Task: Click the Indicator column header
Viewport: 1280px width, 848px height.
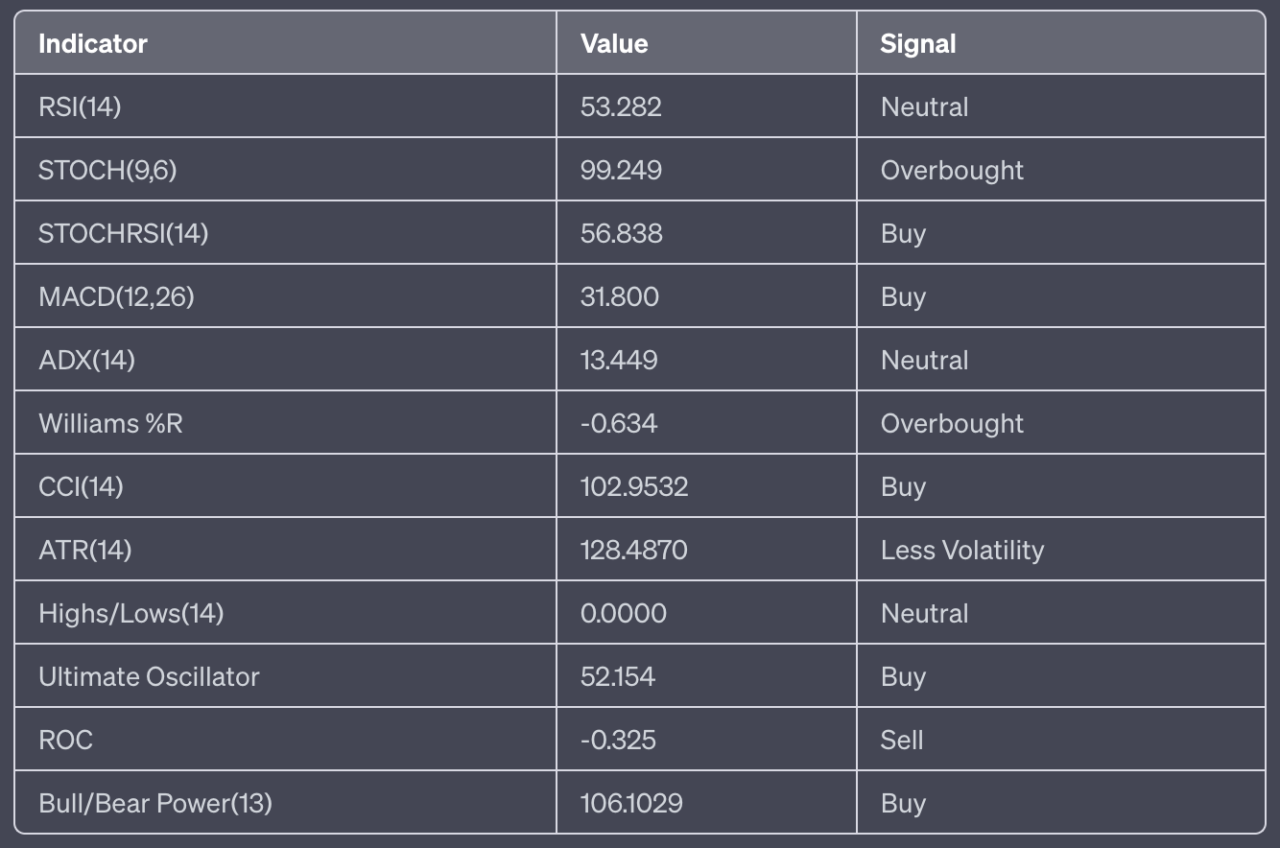Action: coord(93,44)
